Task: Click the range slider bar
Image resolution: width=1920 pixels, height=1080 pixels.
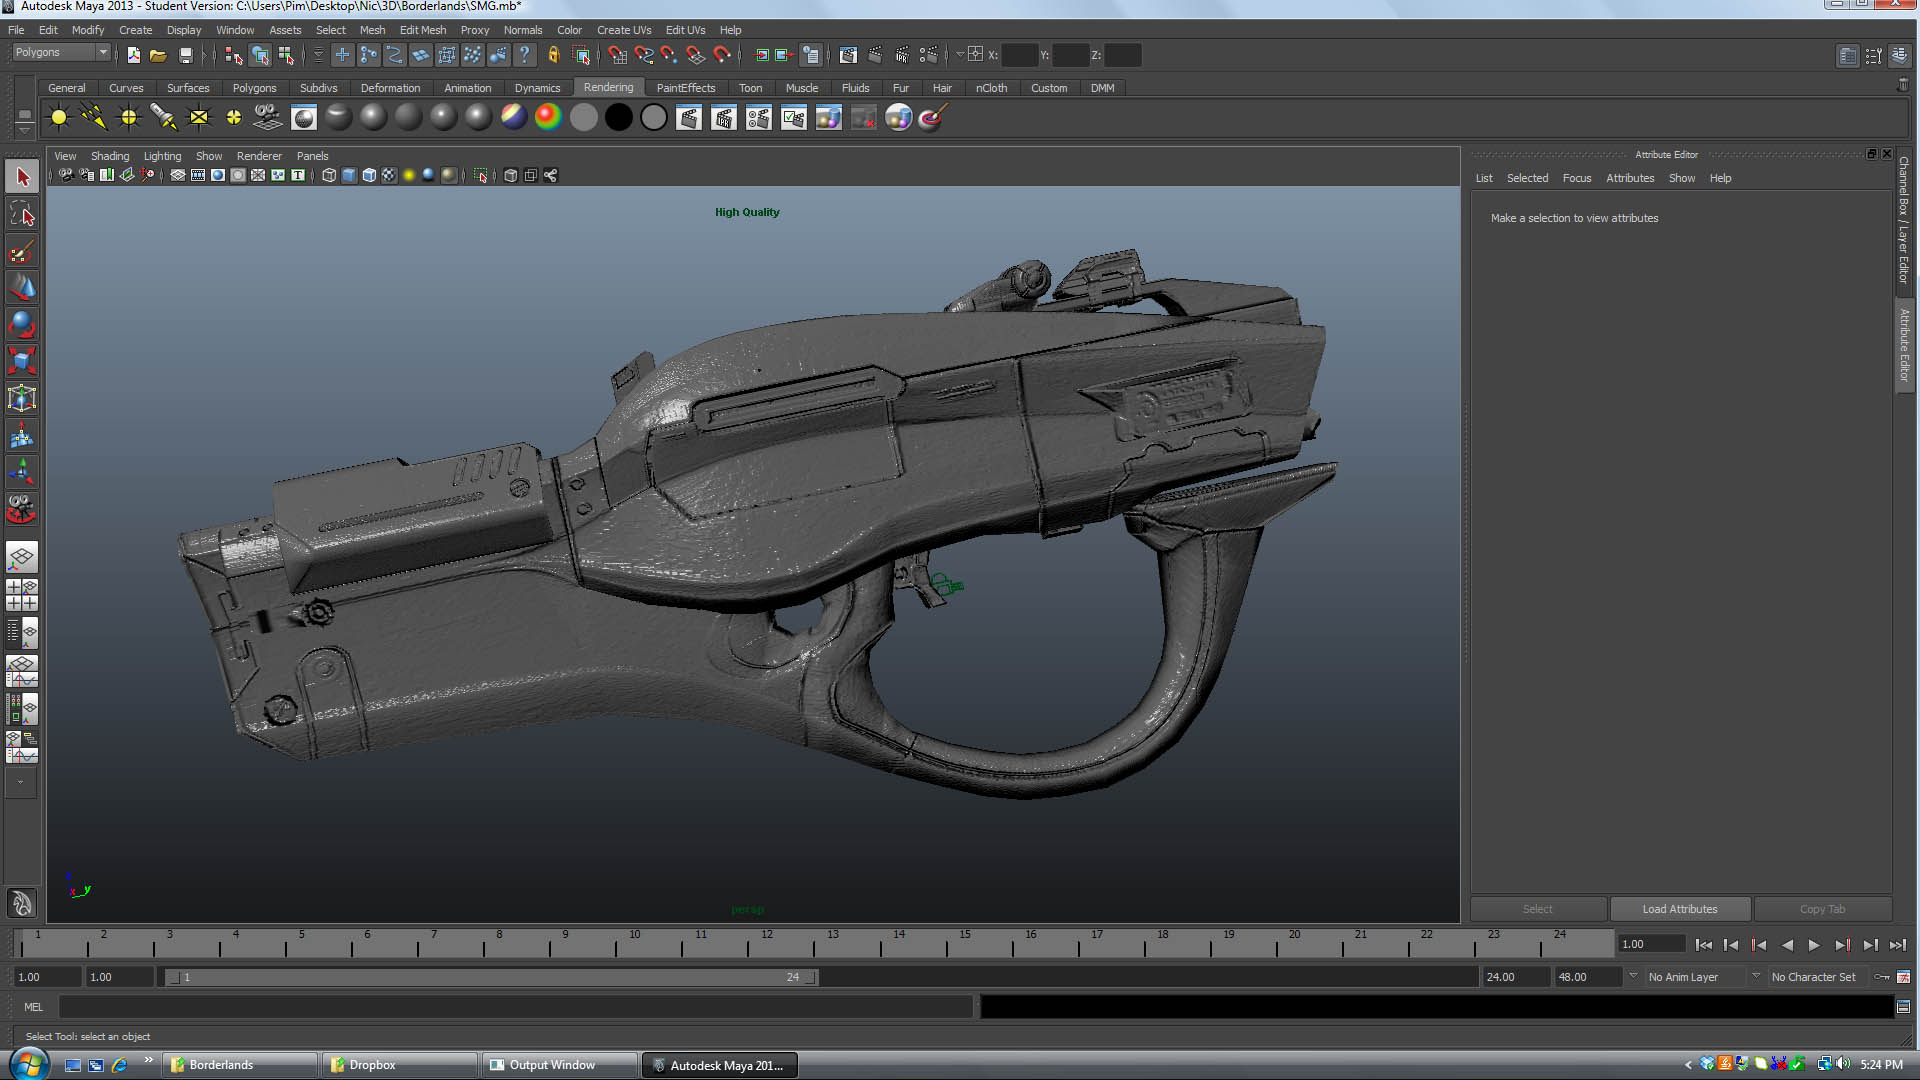Action: click(492, 977)
